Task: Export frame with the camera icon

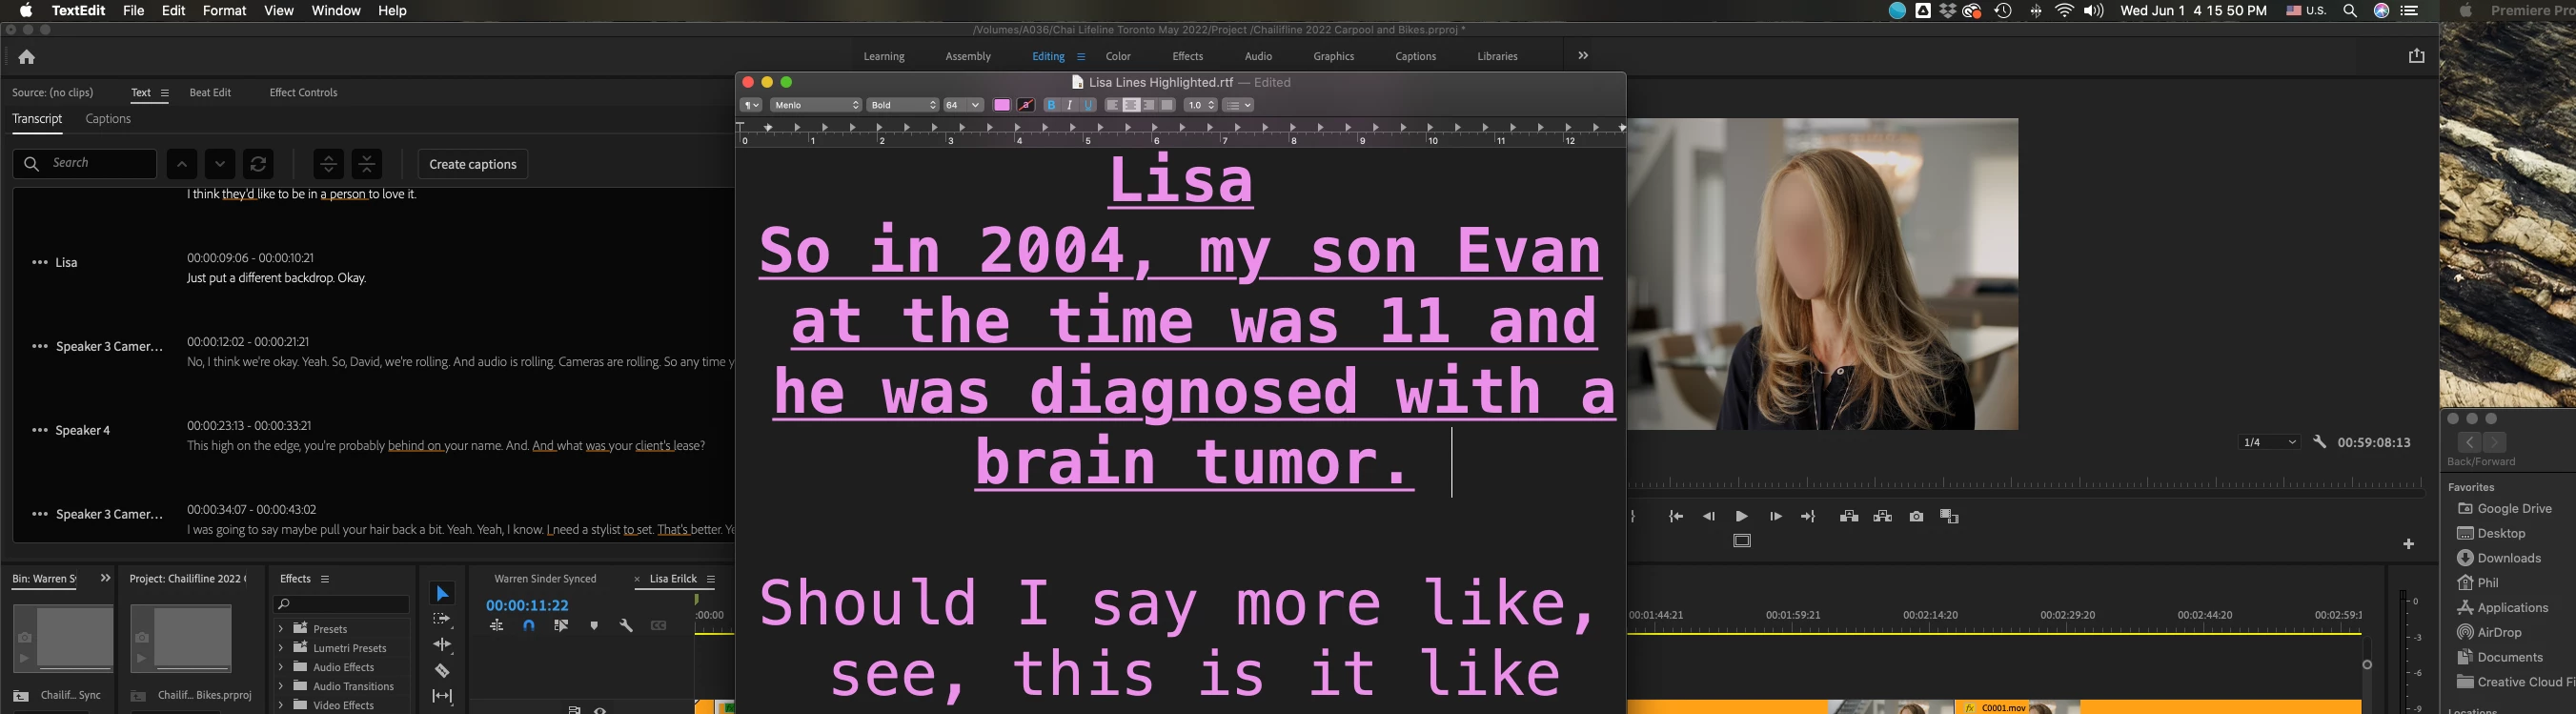Action: click(x=1916, y=517)
